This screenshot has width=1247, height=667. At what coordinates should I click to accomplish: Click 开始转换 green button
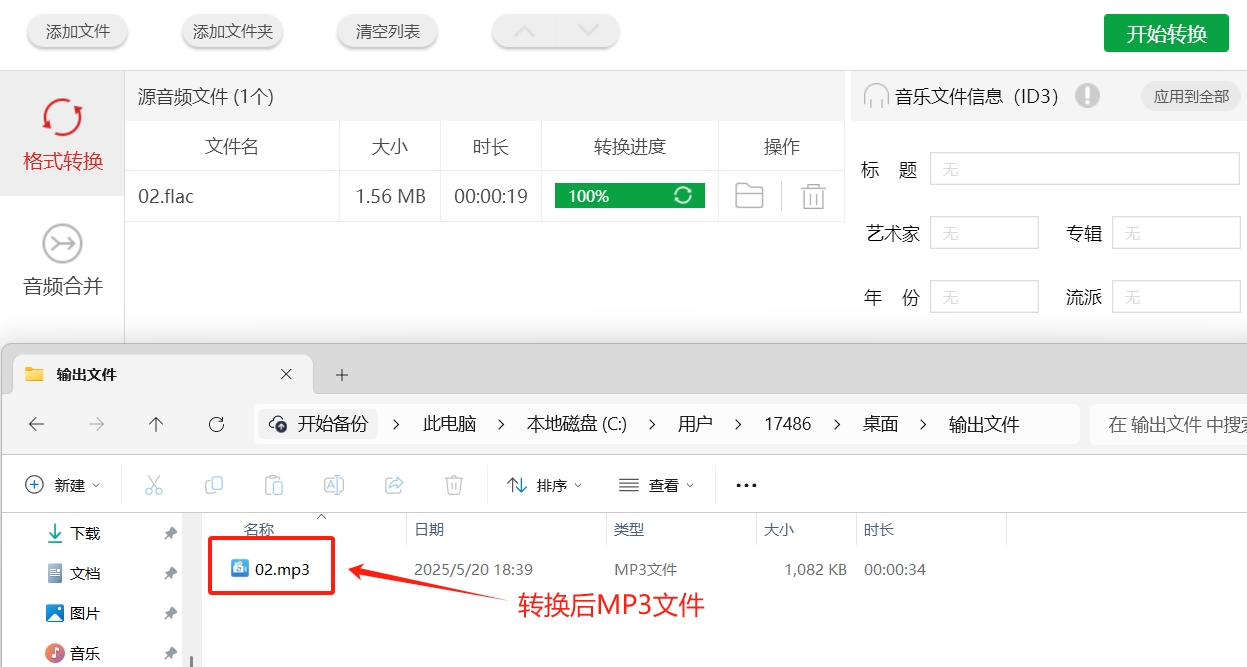pyautogui.click(x=1166, y=33)
